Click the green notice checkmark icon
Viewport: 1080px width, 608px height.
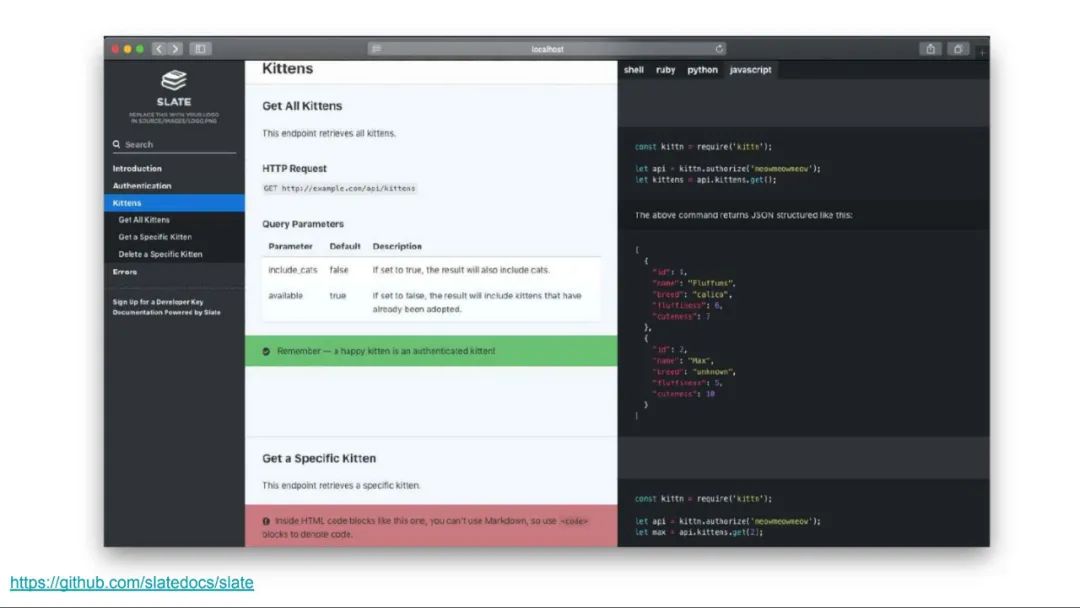pos(266,351)
